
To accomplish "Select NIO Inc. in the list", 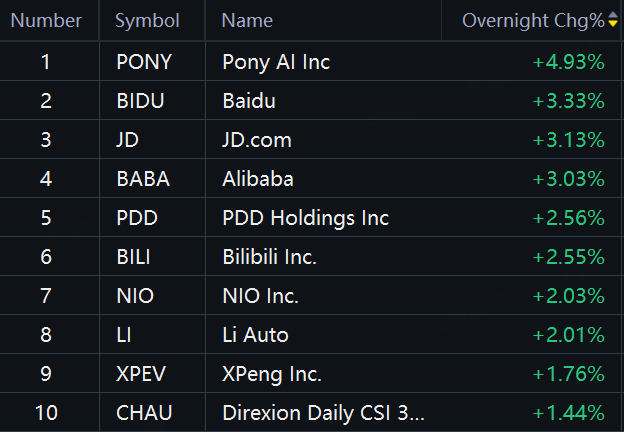I will coord(261,296).
